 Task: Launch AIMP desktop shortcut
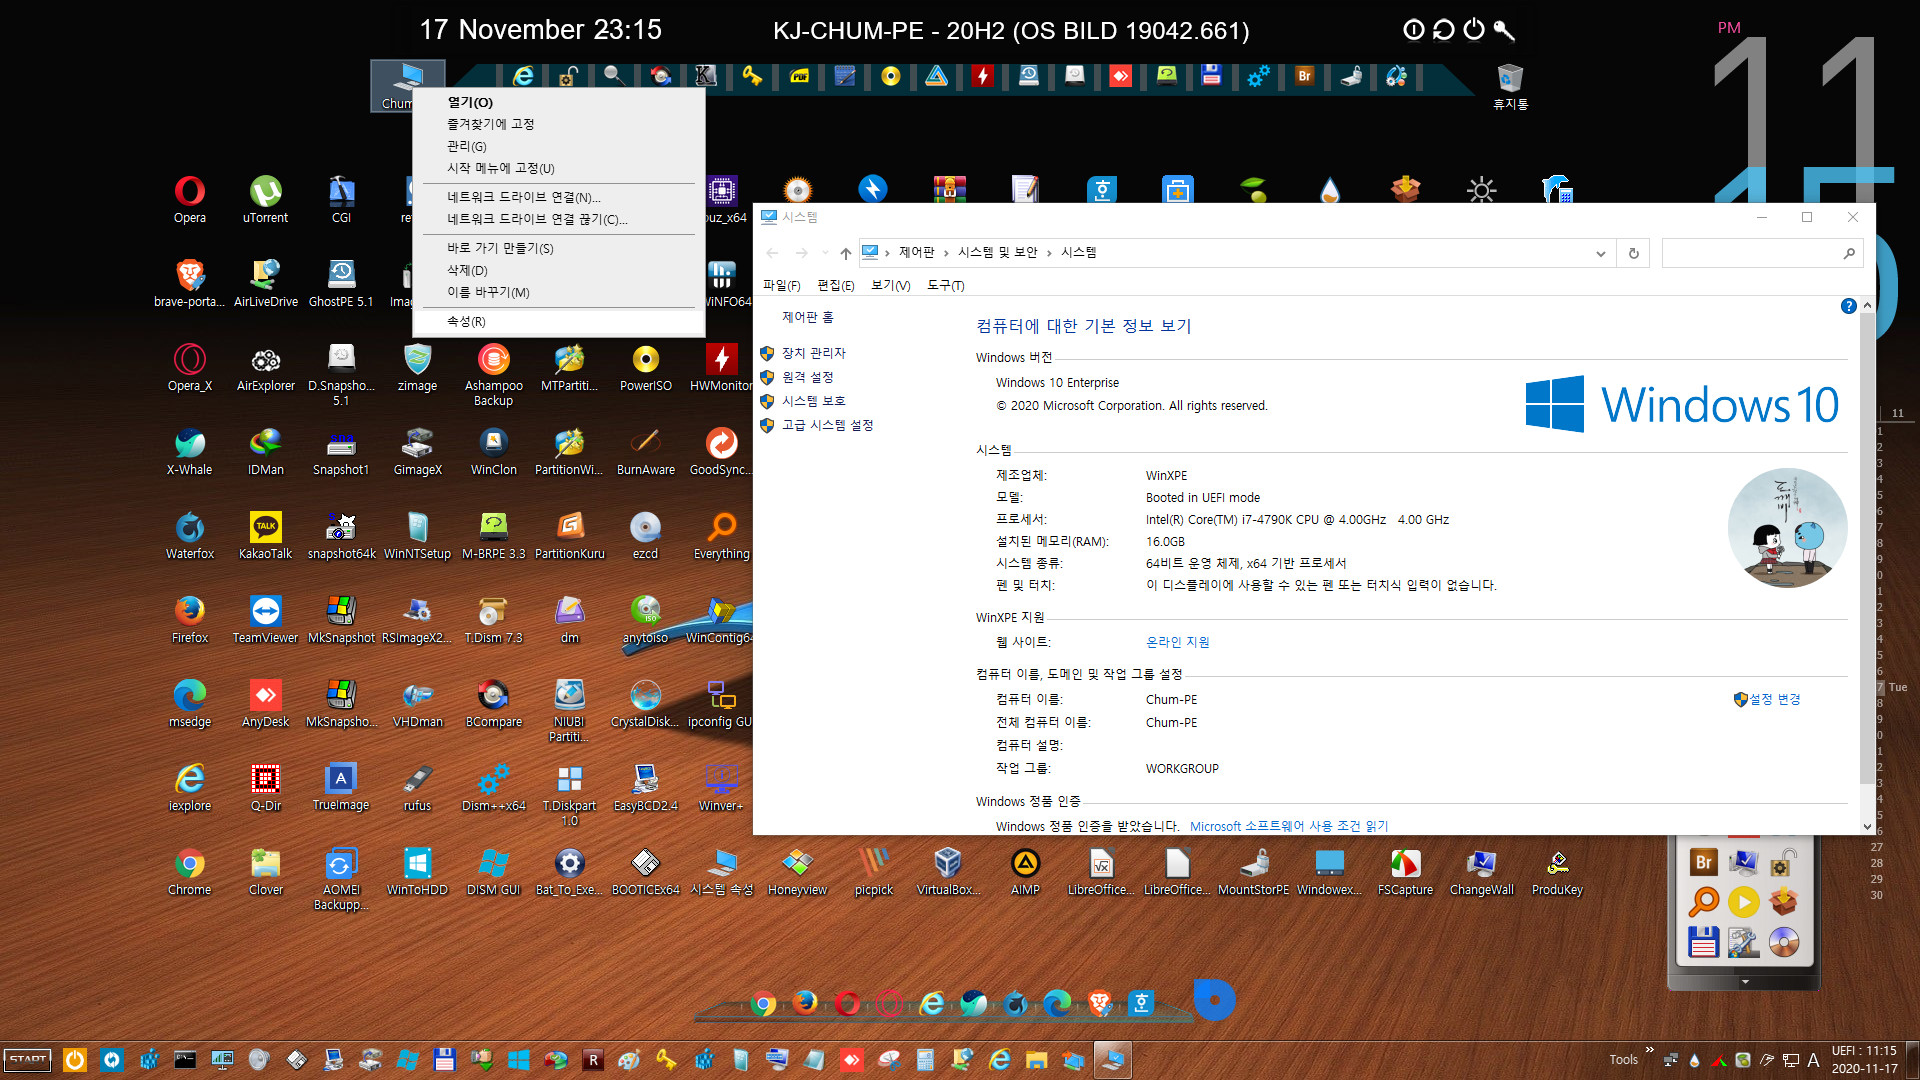coord(1025,871)
